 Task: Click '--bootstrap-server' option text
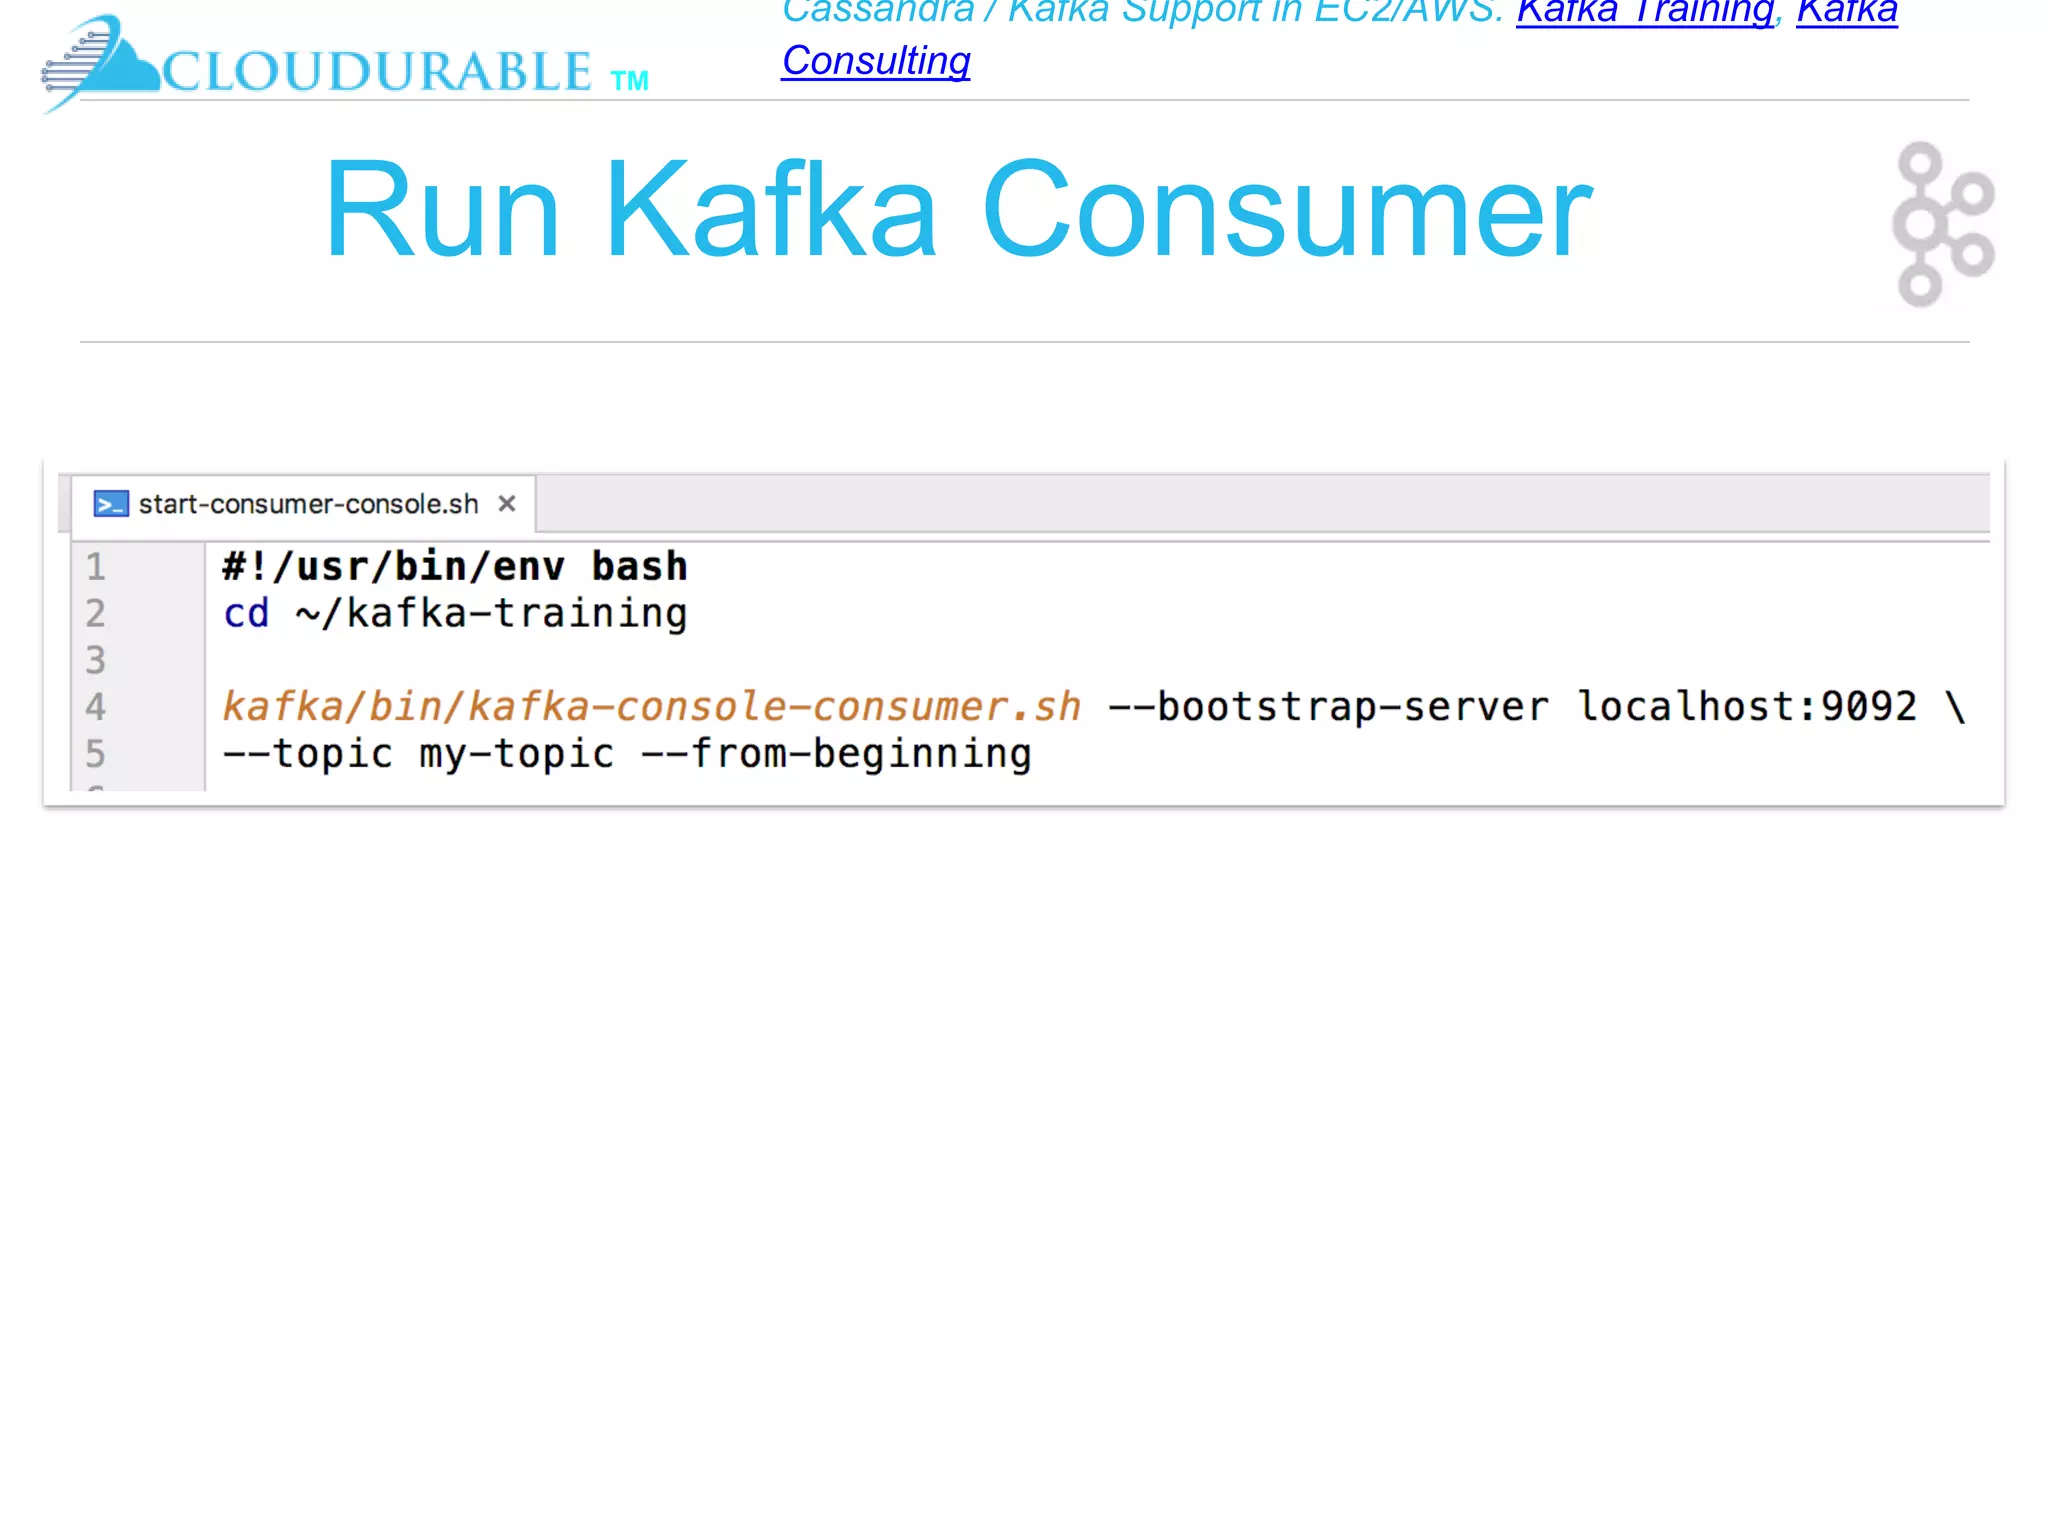(x=1329, y=707)
